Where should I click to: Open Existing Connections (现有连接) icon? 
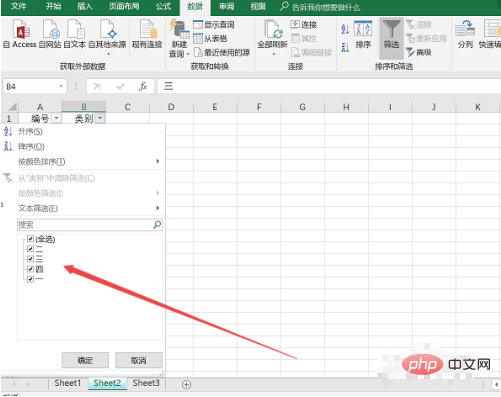[x=148, y=29]
